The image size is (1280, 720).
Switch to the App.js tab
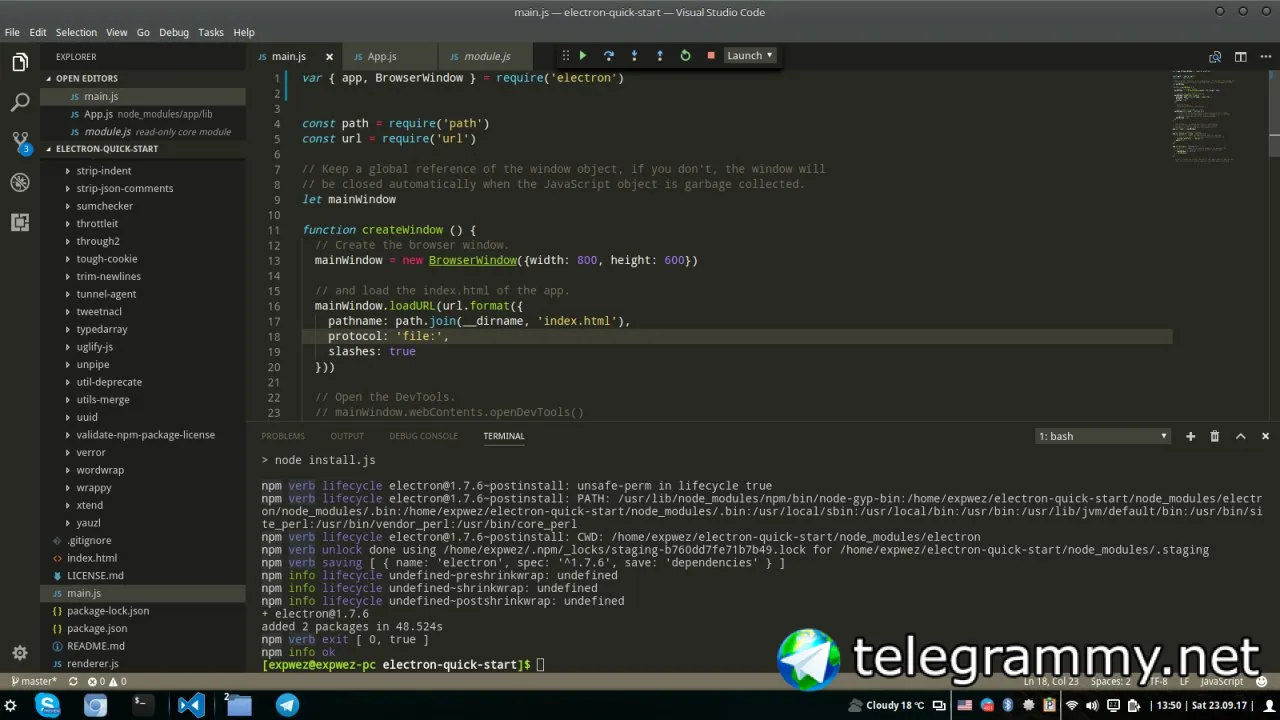382,57
